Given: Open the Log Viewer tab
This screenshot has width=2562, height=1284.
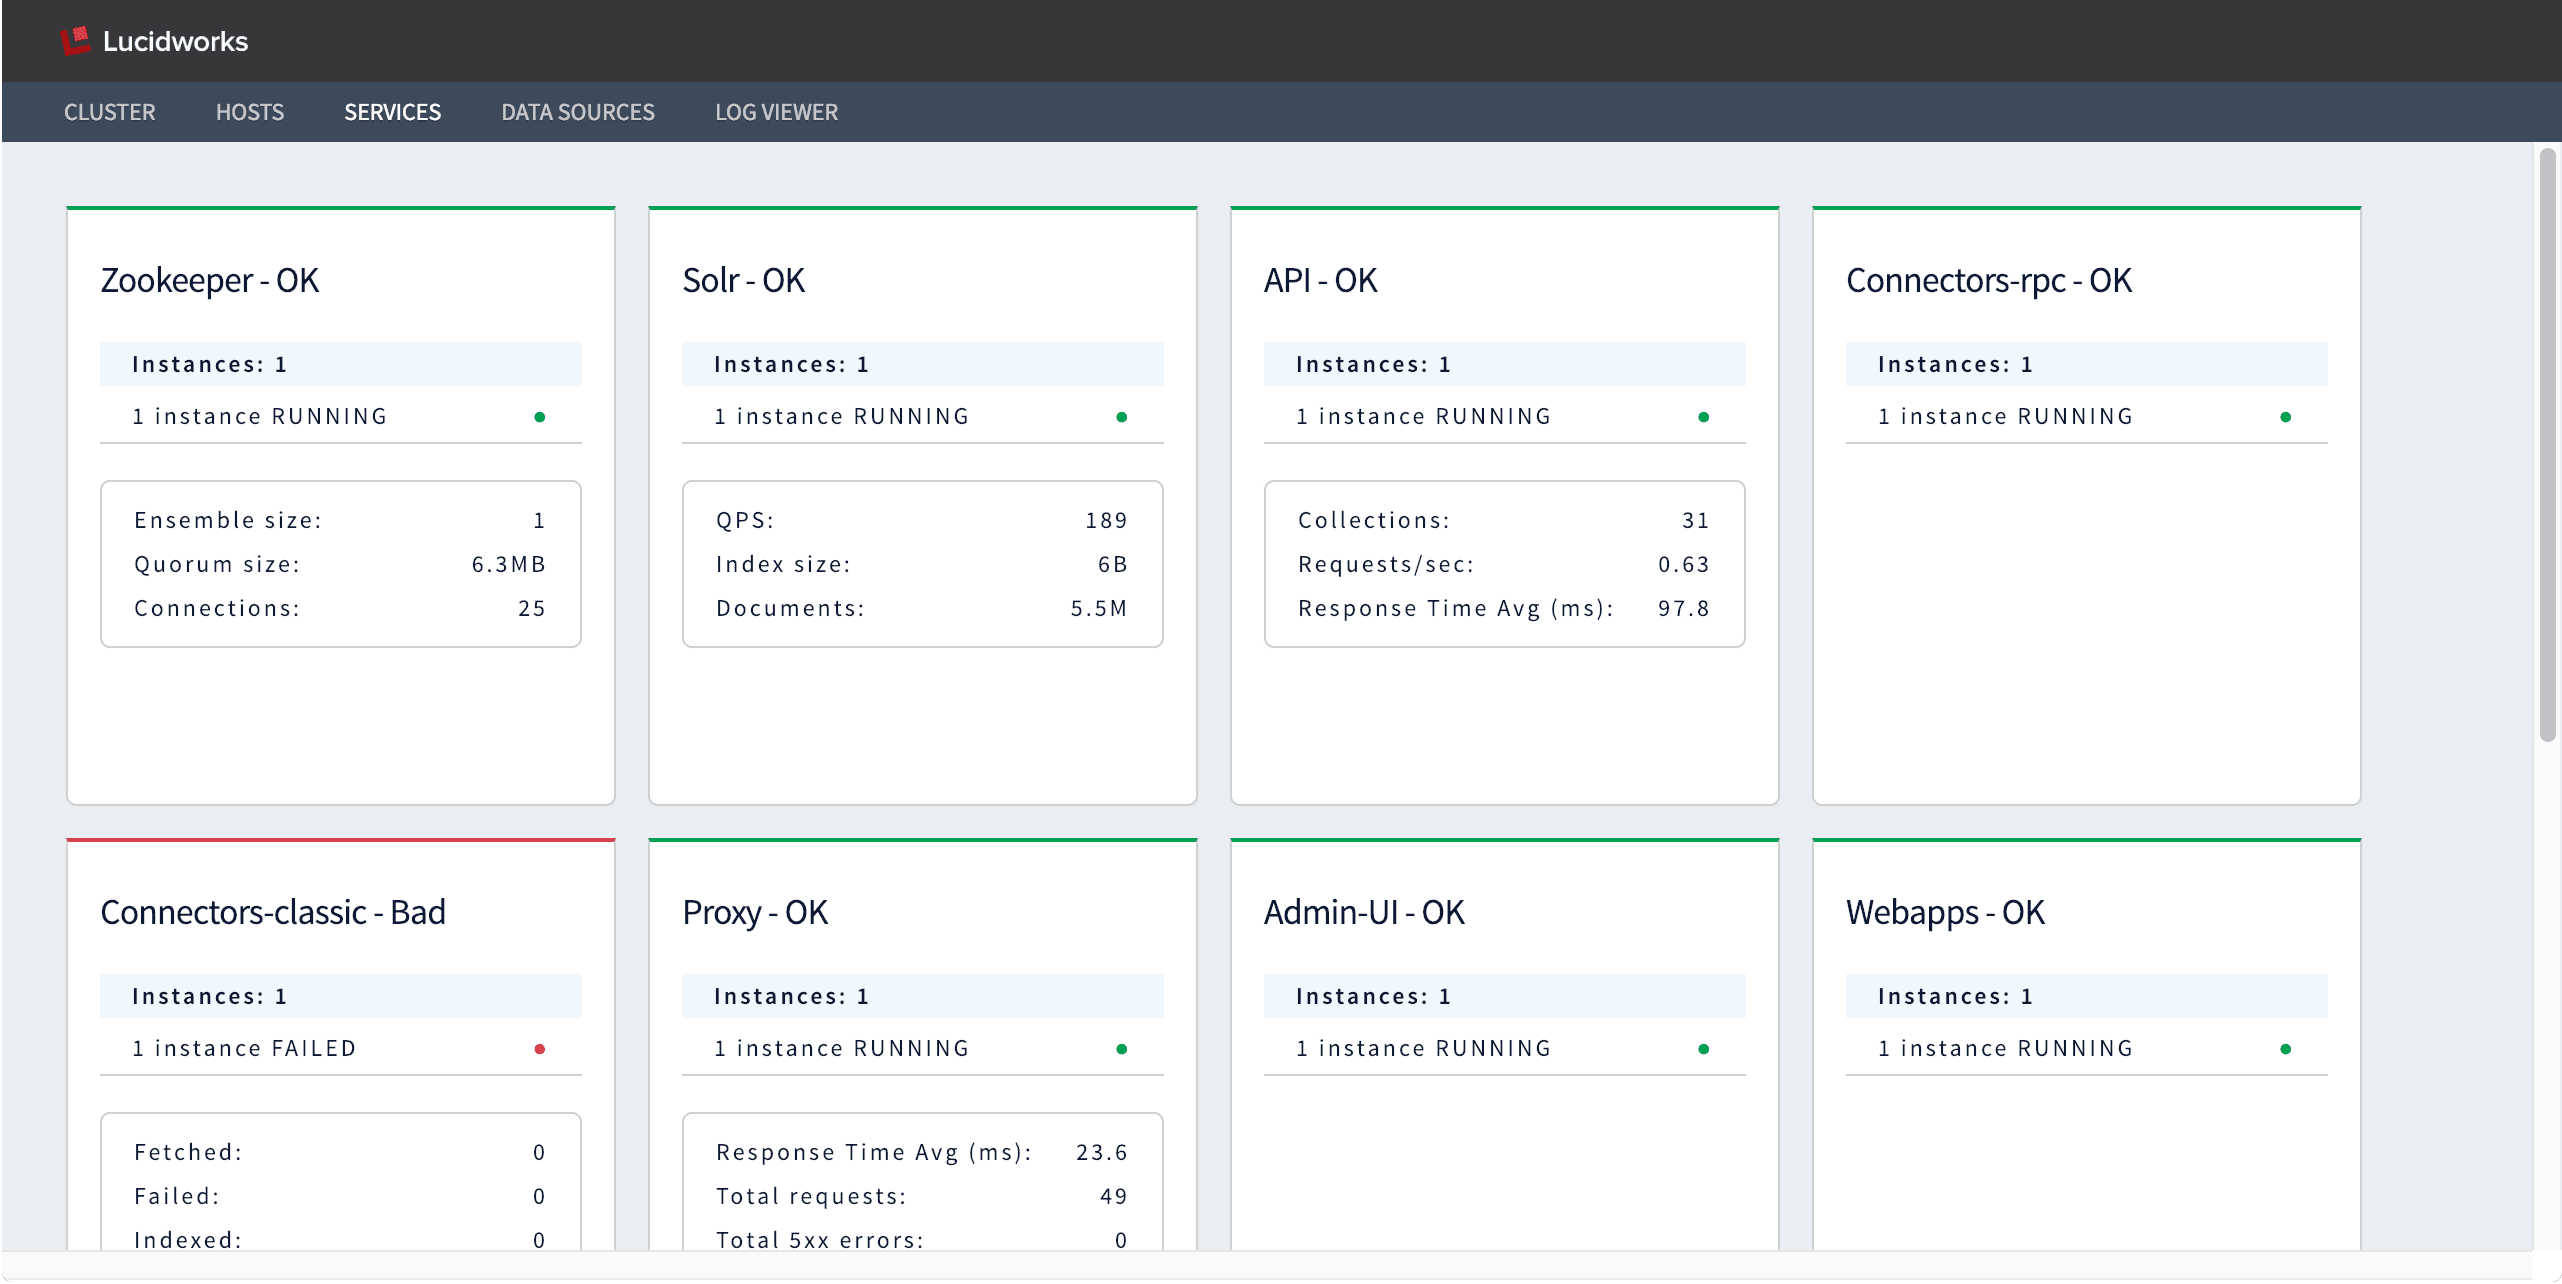Looking at the screenshot, I should [776, 112].
